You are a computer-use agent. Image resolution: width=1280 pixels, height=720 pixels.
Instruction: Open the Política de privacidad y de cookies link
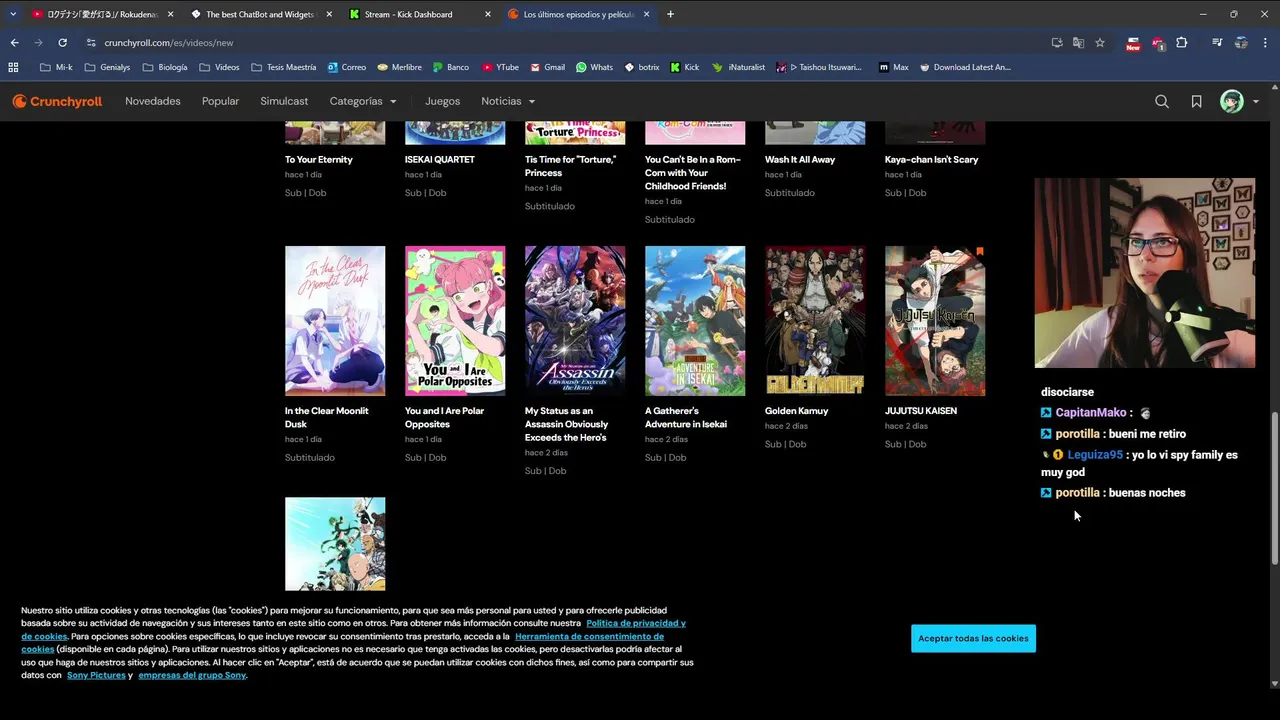[636, 623]
